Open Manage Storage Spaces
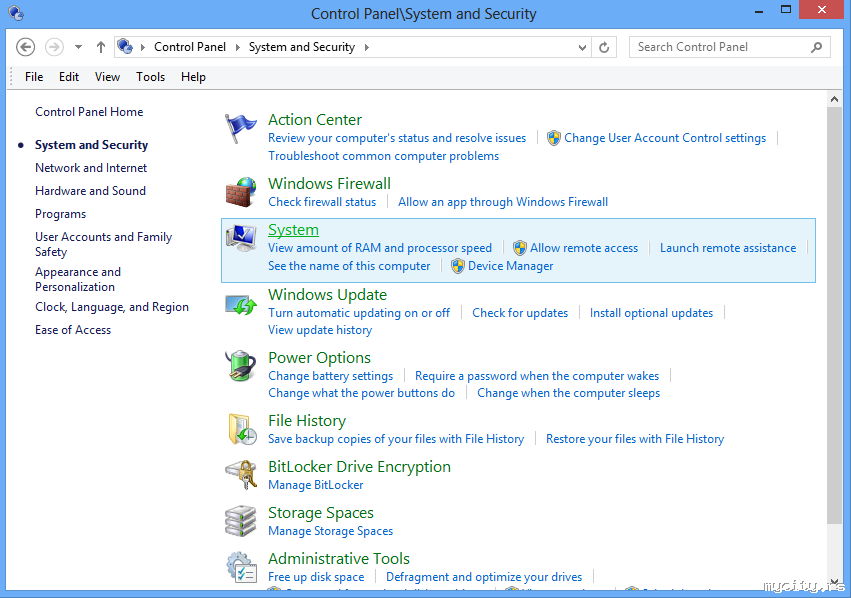Image resolution: width=851 pixels, height=598 pixels. tap(331, 531)
